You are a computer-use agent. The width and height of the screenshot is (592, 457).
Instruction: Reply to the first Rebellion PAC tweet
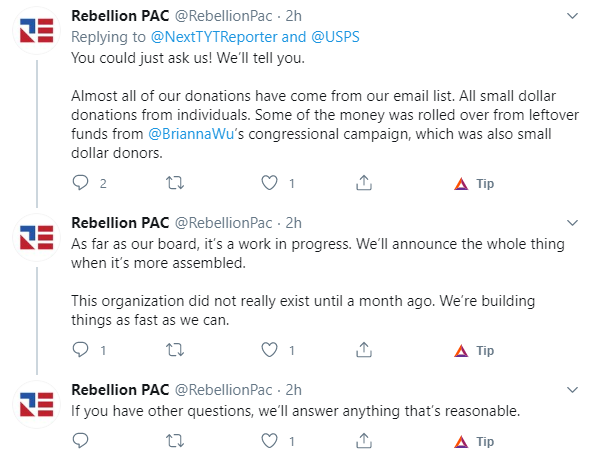pos(80,183)
